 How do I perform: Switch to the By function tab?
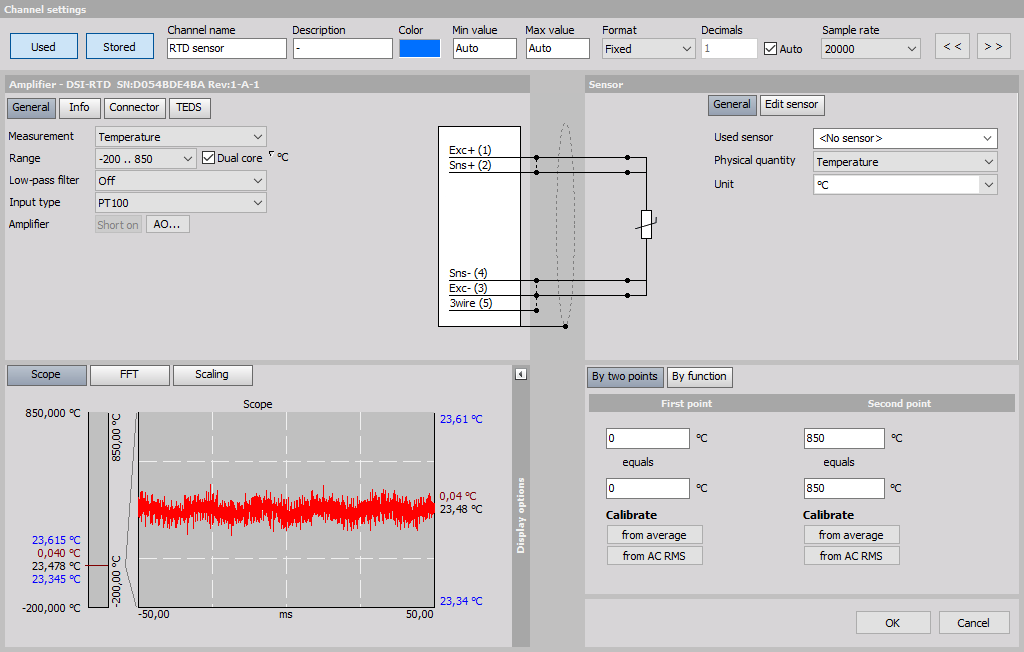699,376
